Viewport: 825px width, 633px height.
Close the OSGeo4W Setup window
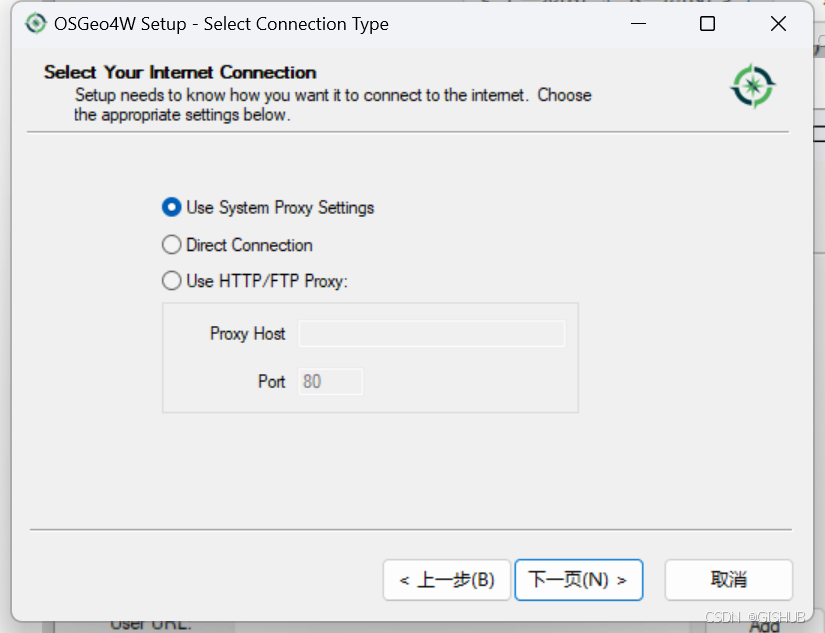pos(778,24)
